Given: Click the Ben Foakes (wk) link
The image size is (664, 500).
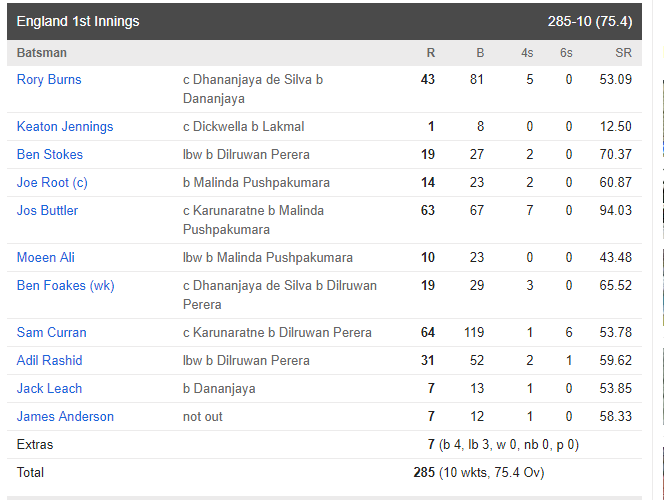Looking at the screenshot, I should point(66,285).
